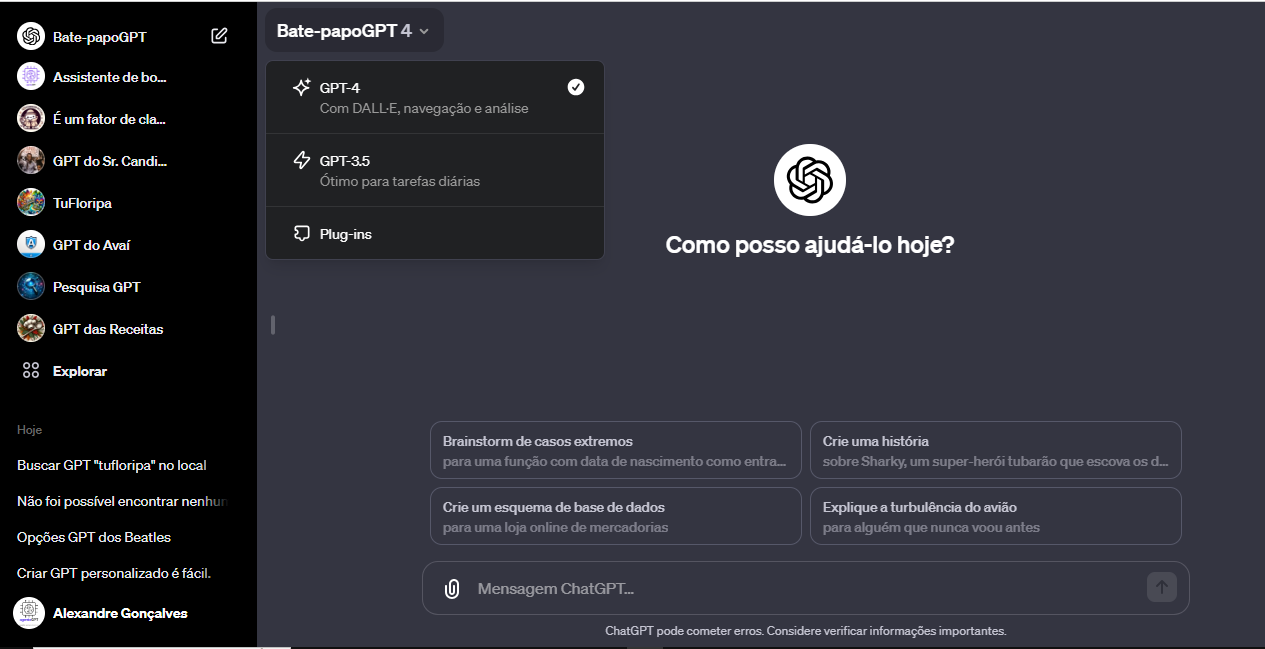Viewport: 1265px width, 649px height.
Task: Switch to the GPT-3.5 model
Action: tap(435, 169)
